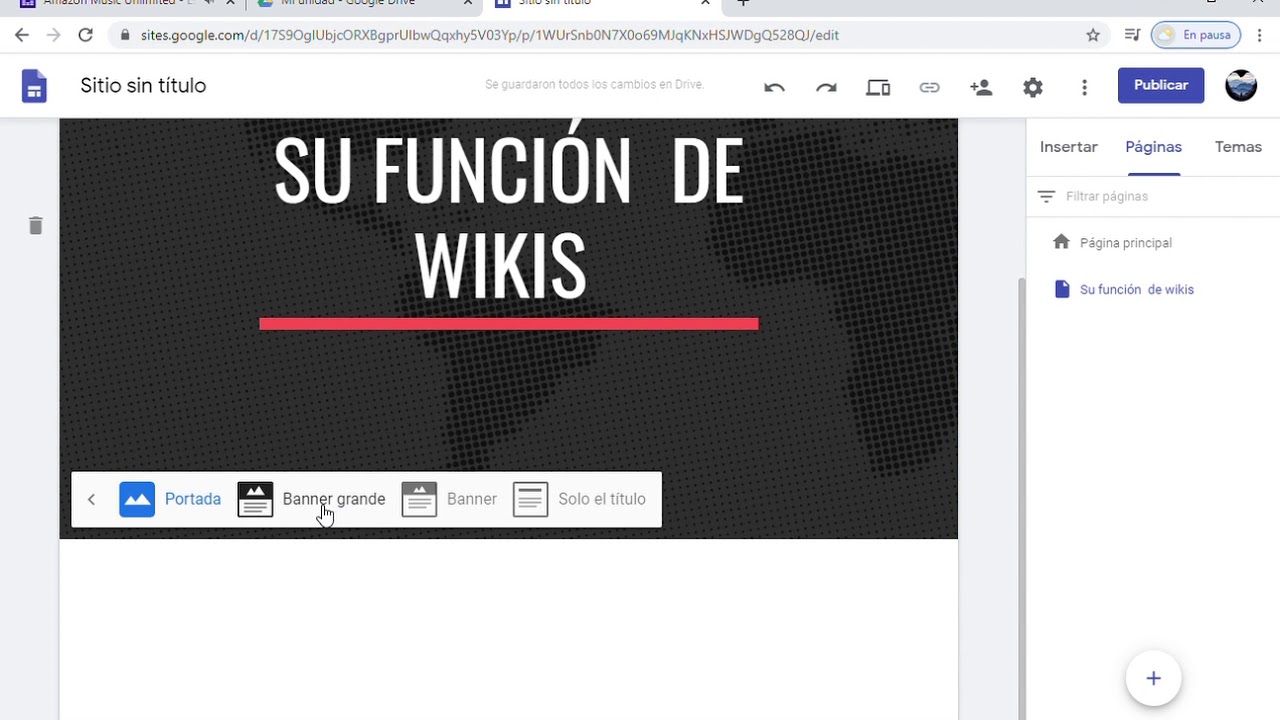Edit the site name Sitio sin título
The height and width of the screenshot is (720, 1280).
[143, 86]
